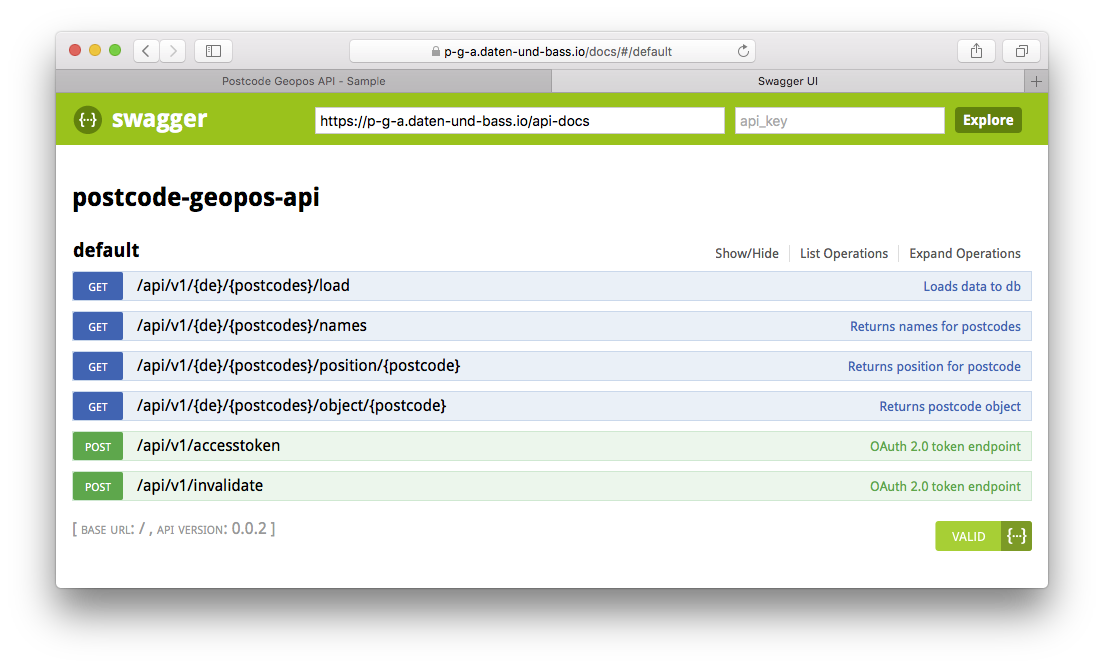This screenshot has height=668, width=1104.
Task: Minimize the window with the yellow button
Action: (95, 50)
